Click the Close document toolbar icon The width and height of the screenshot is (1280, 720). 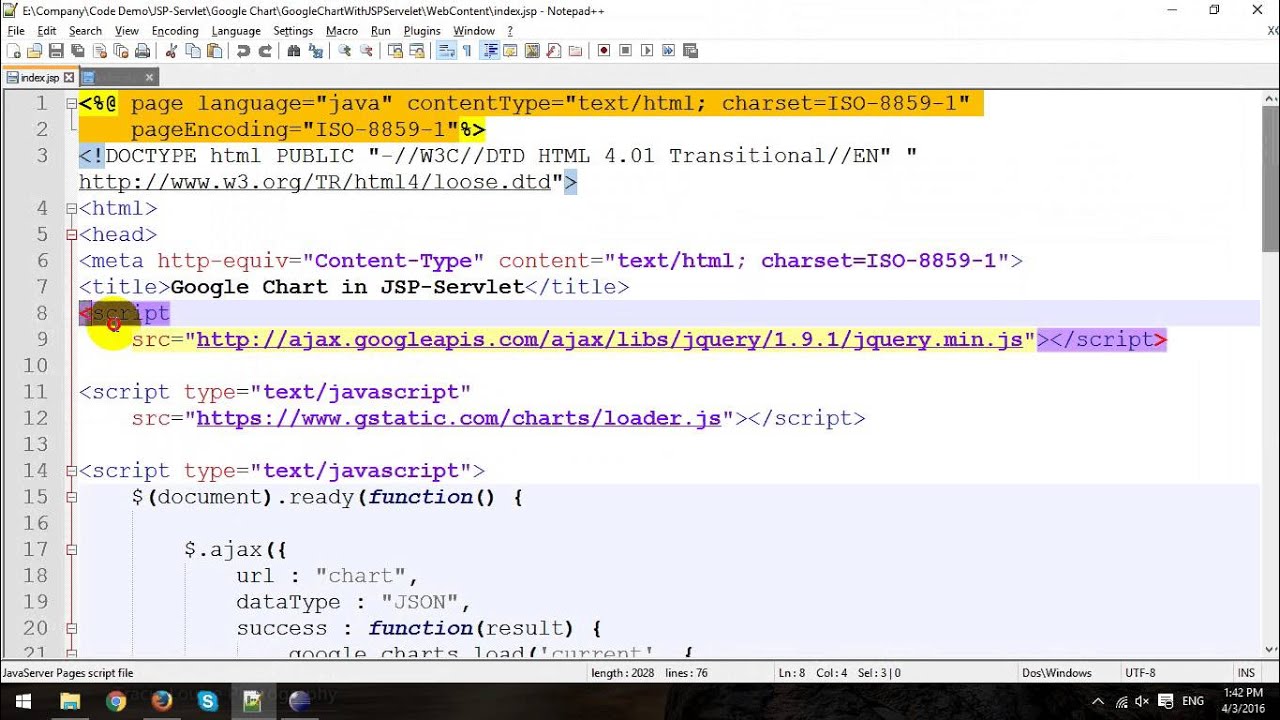coord(99,51)
